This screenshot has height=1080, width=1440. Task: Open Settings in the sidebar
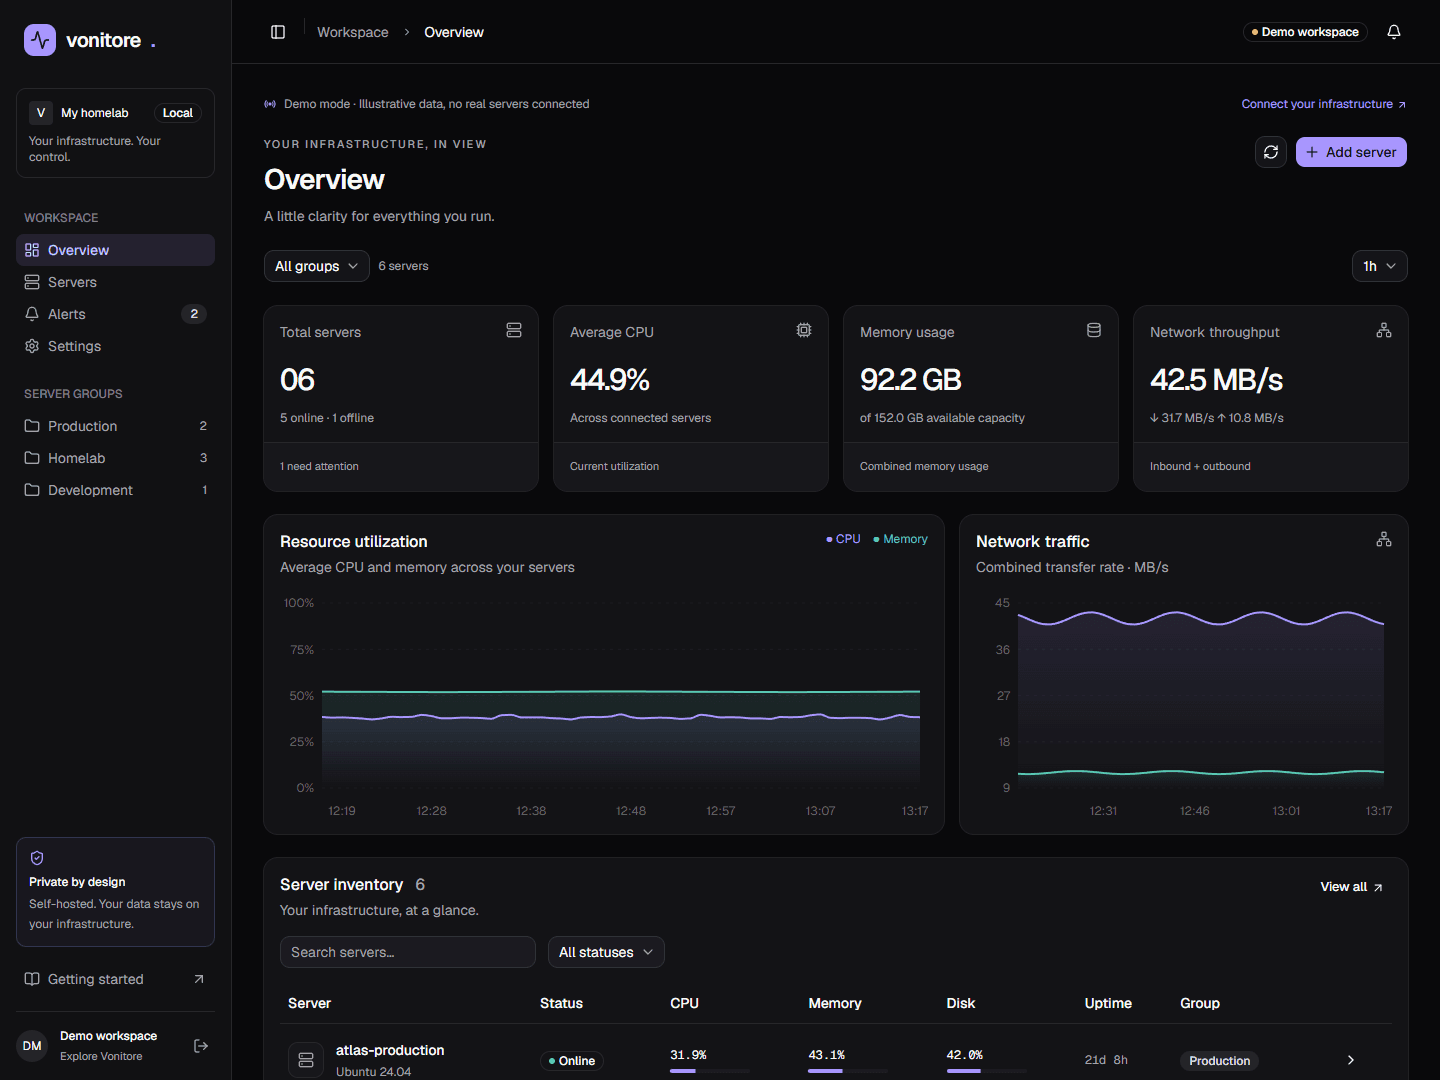[x=116, y=346]
